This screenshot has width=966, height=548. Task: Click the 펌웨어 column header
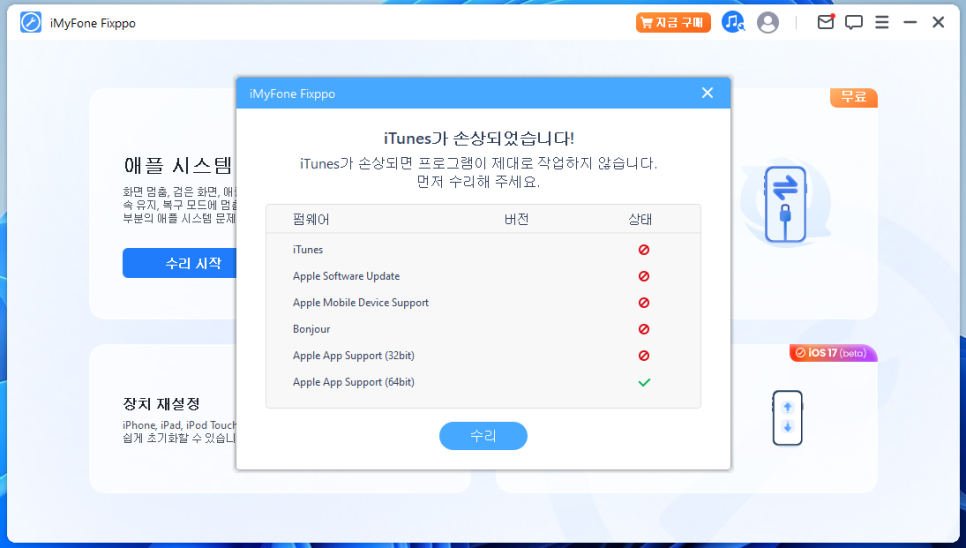311,219
